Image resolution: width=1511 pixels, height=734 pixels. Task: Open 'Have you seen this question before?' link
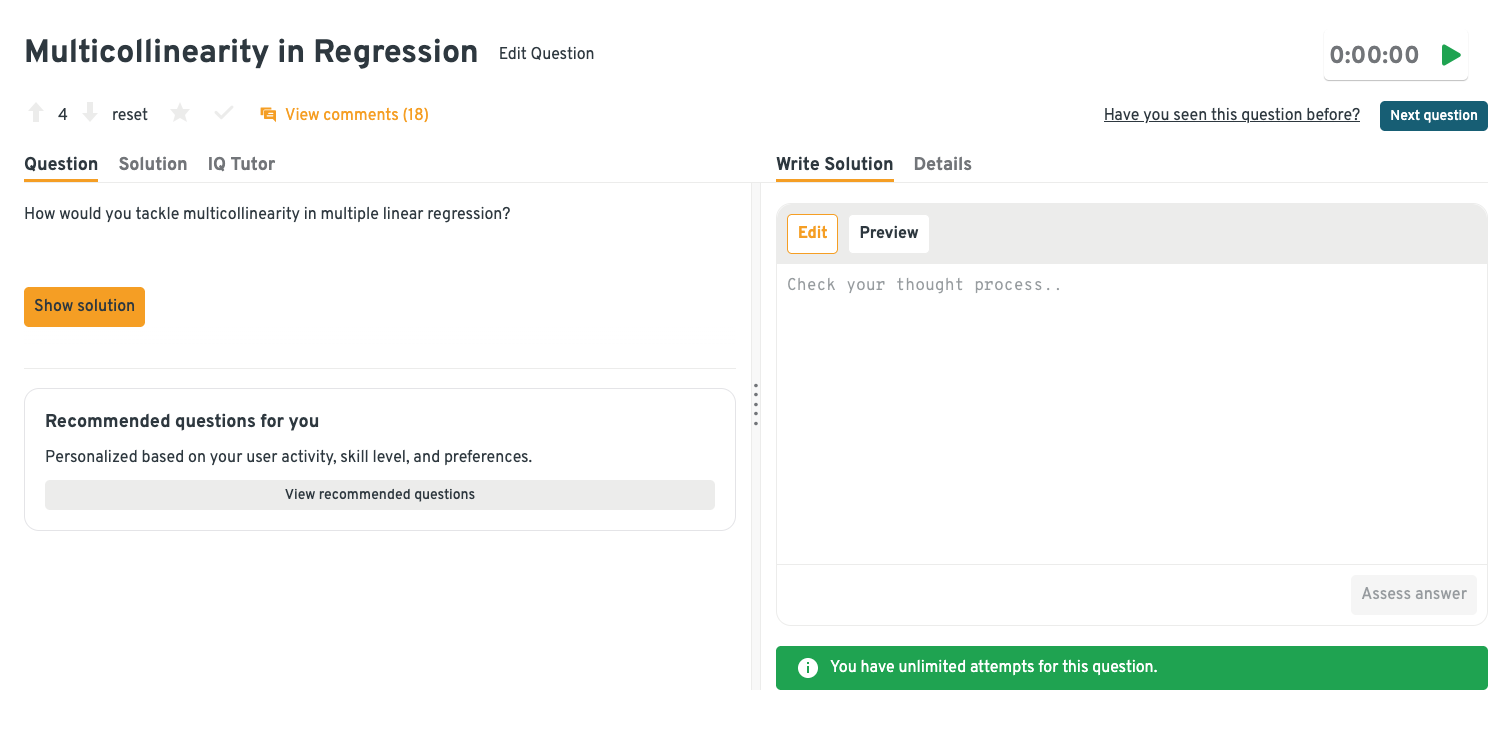(1231, 115)
